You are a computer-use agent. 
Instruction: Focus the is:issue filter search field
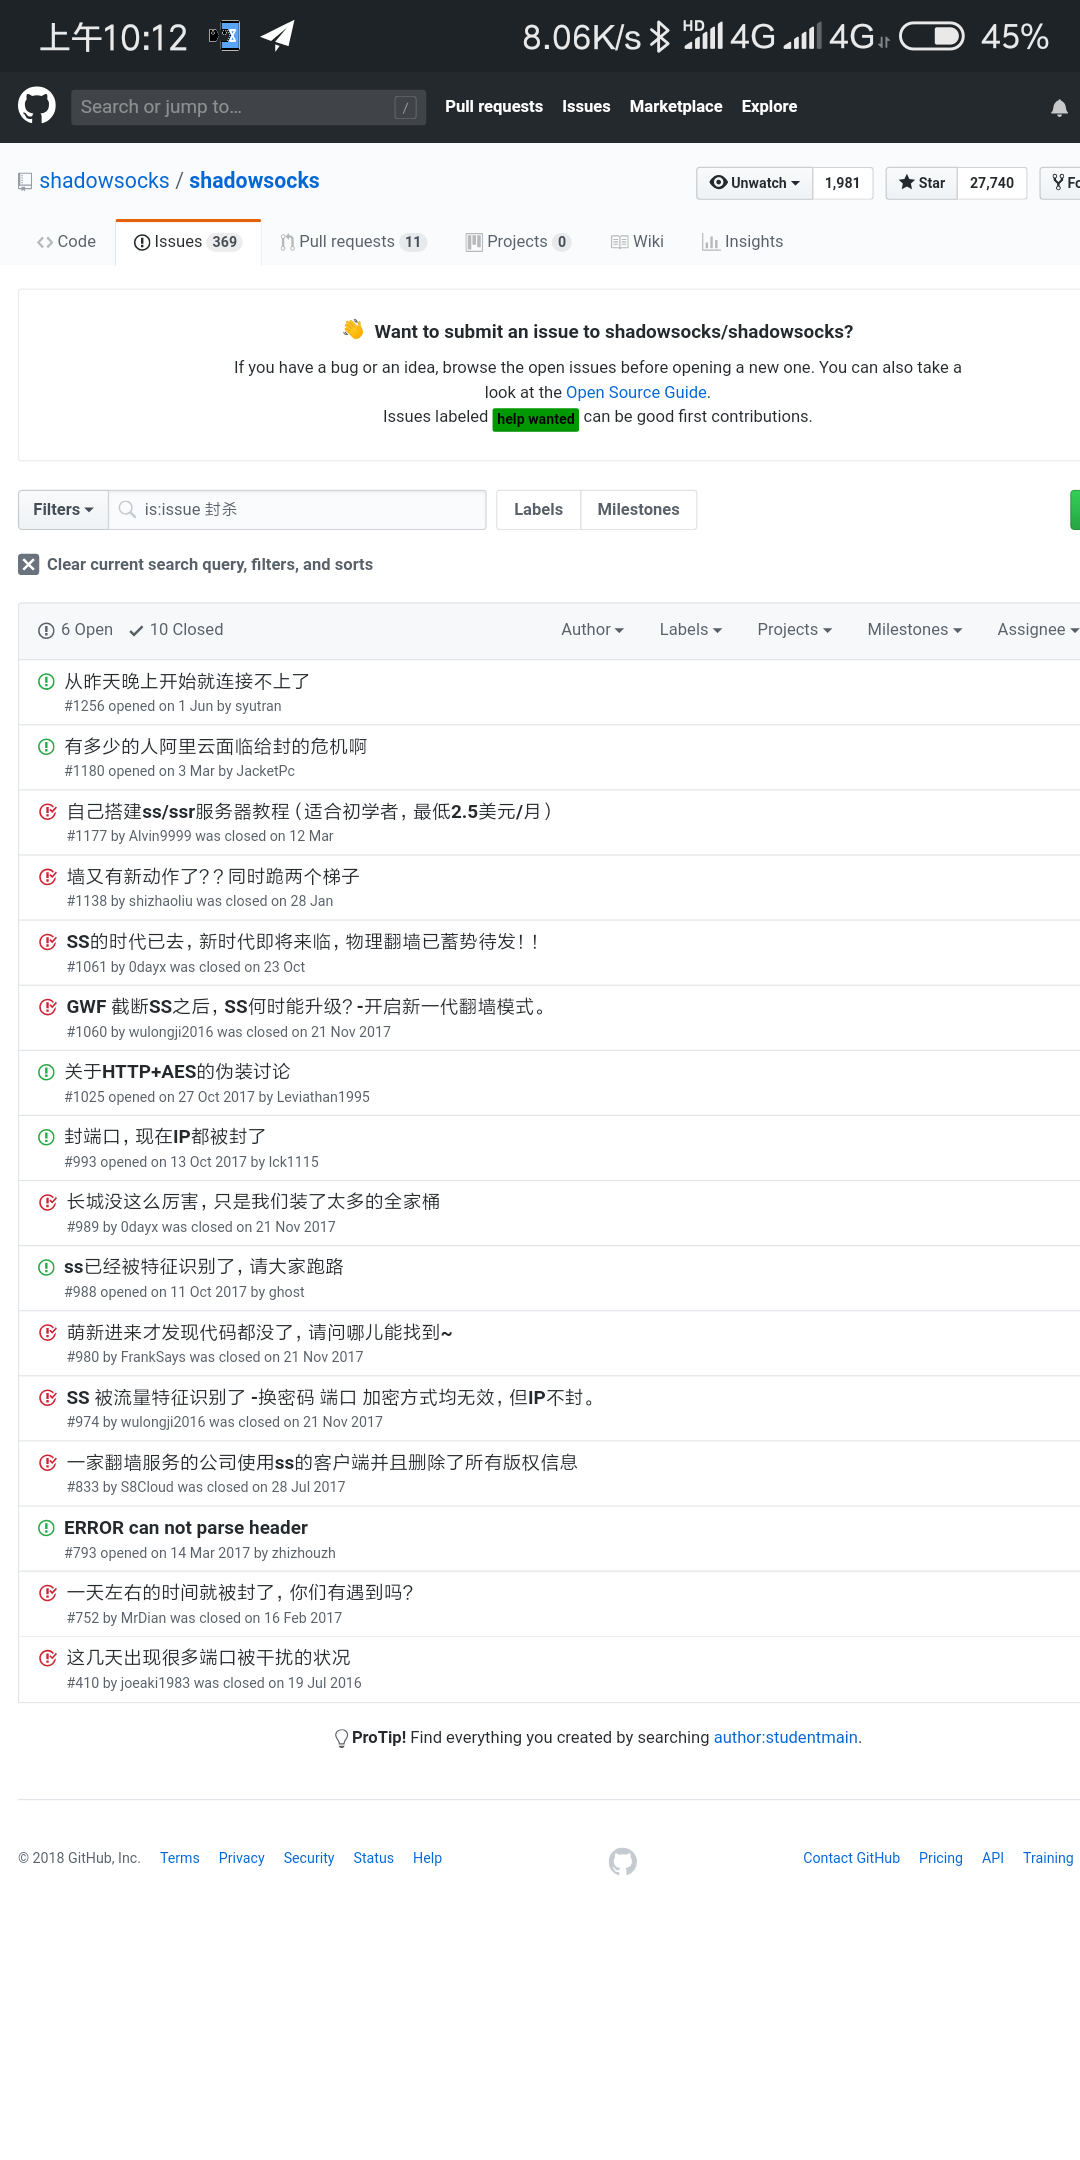297,510
